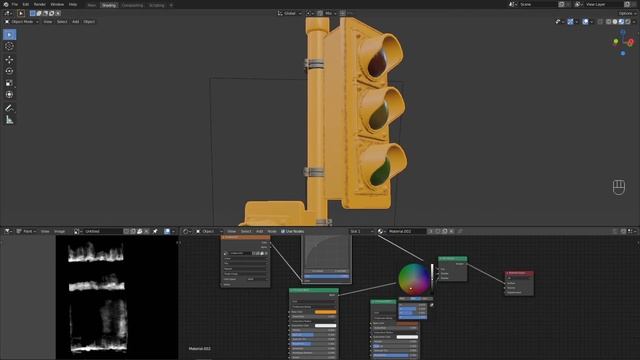This screenshot has height=360, width=640.
Task: Switch to rendered viewport shading
Action: [628, 22]
